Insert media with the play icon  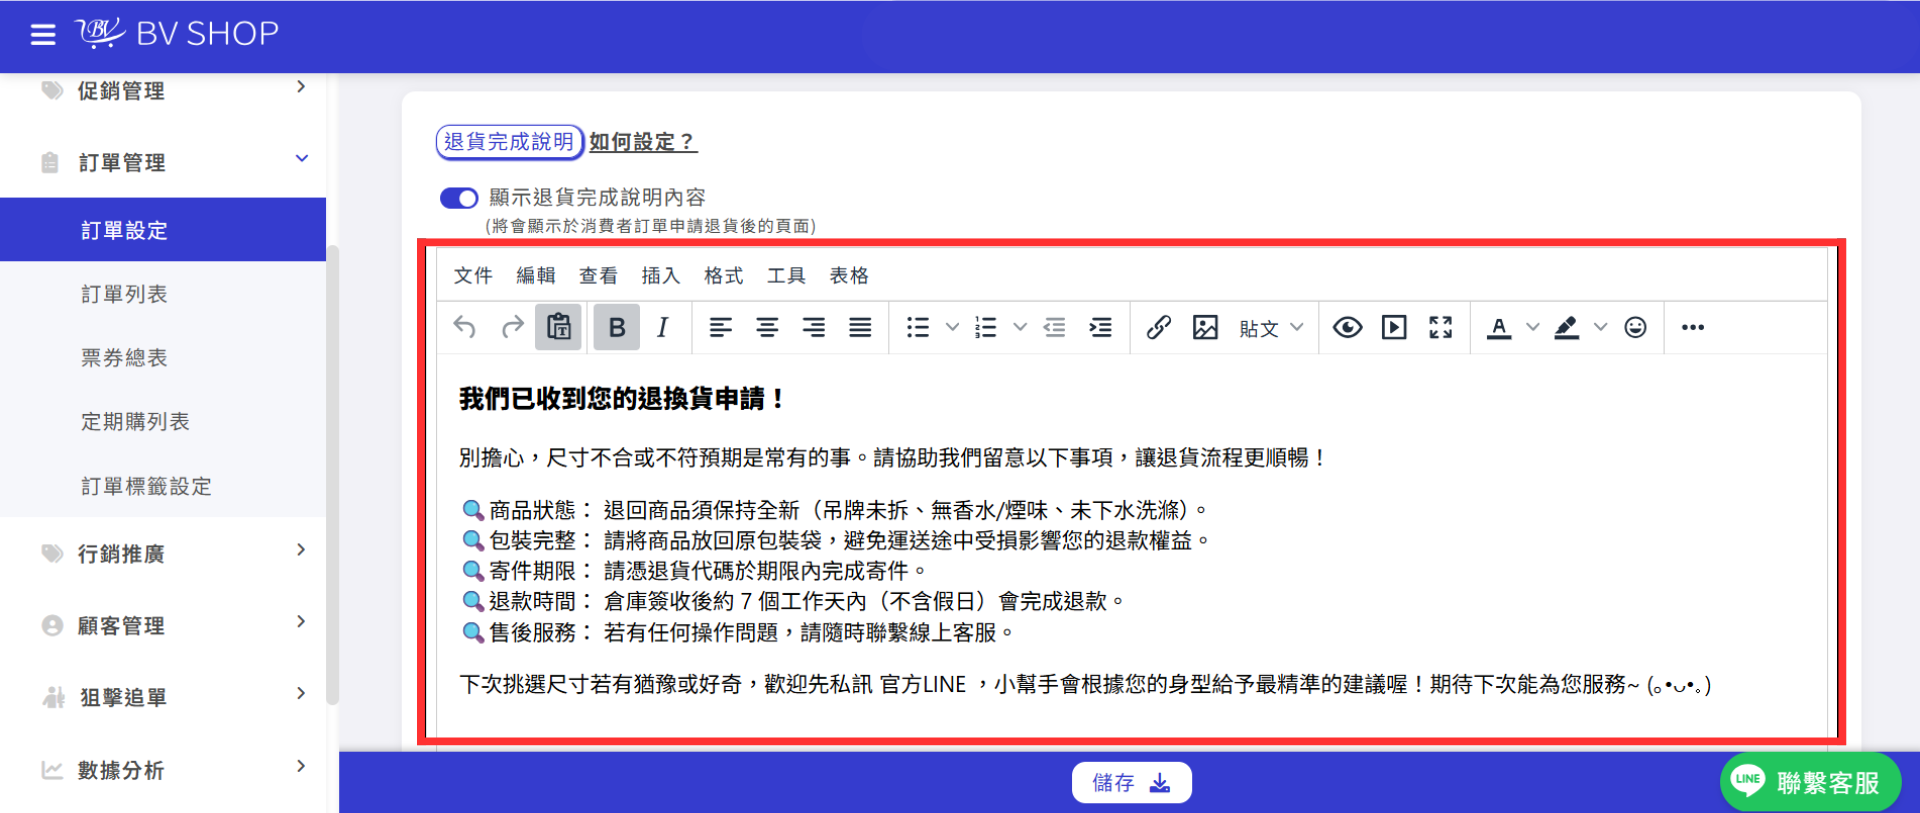pos(1394,327)
